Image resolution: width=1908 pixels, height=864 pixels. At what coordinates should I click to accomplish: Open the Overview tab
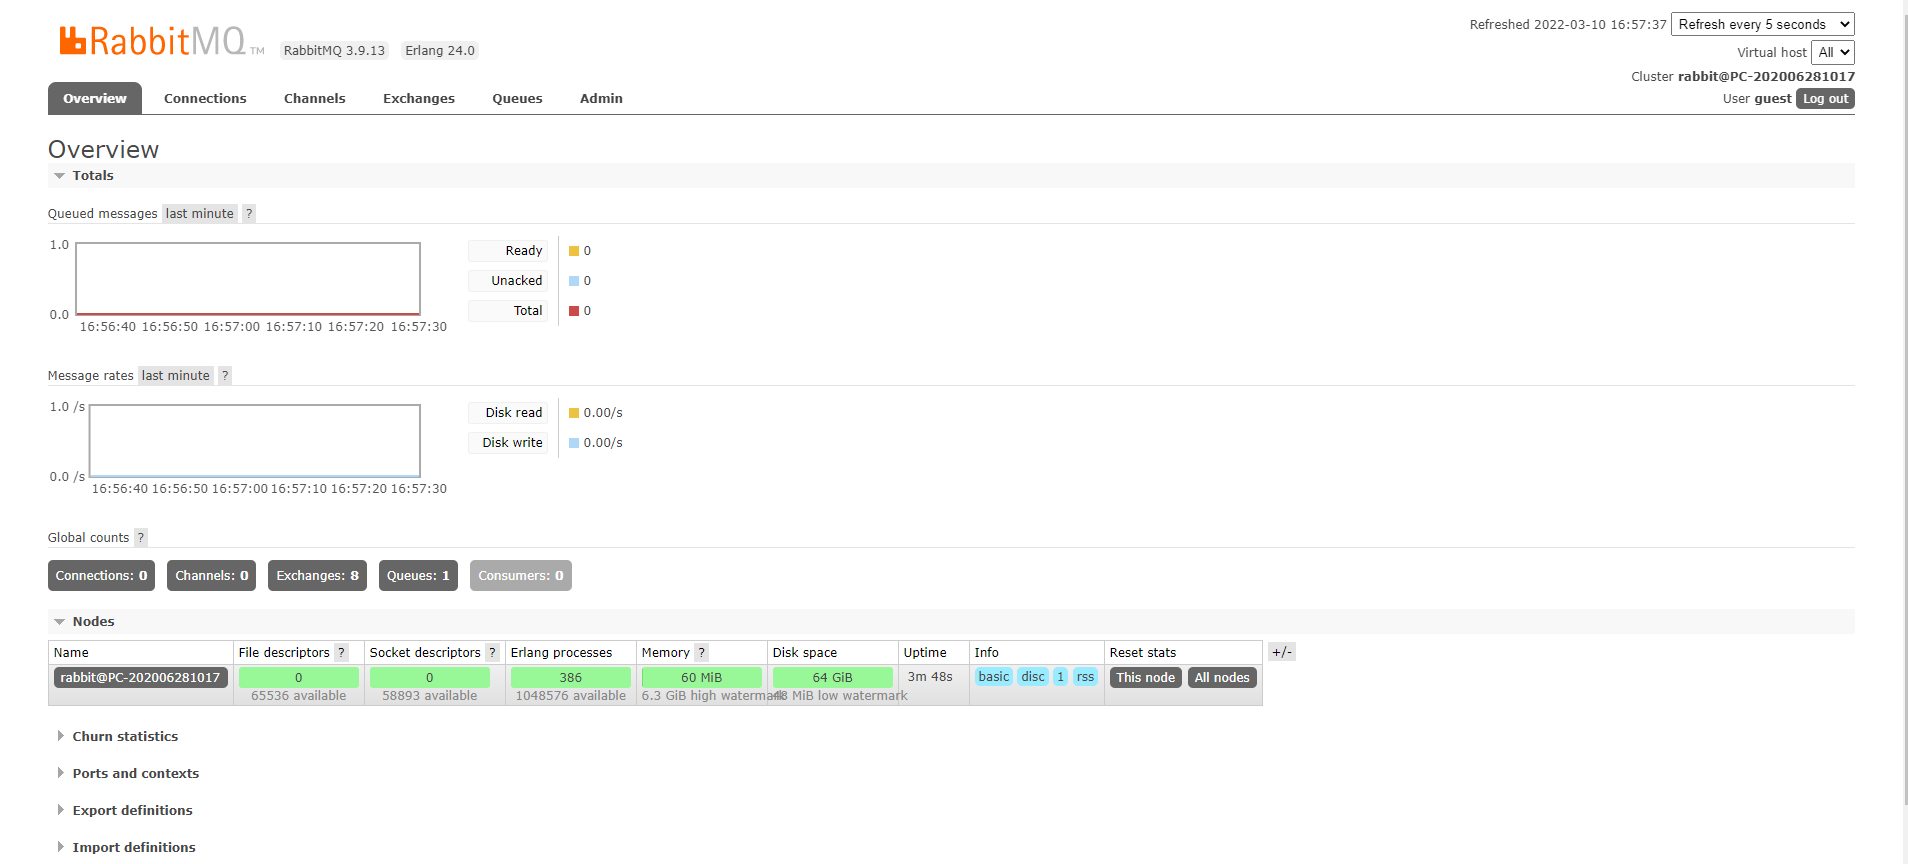coord(95,98)
